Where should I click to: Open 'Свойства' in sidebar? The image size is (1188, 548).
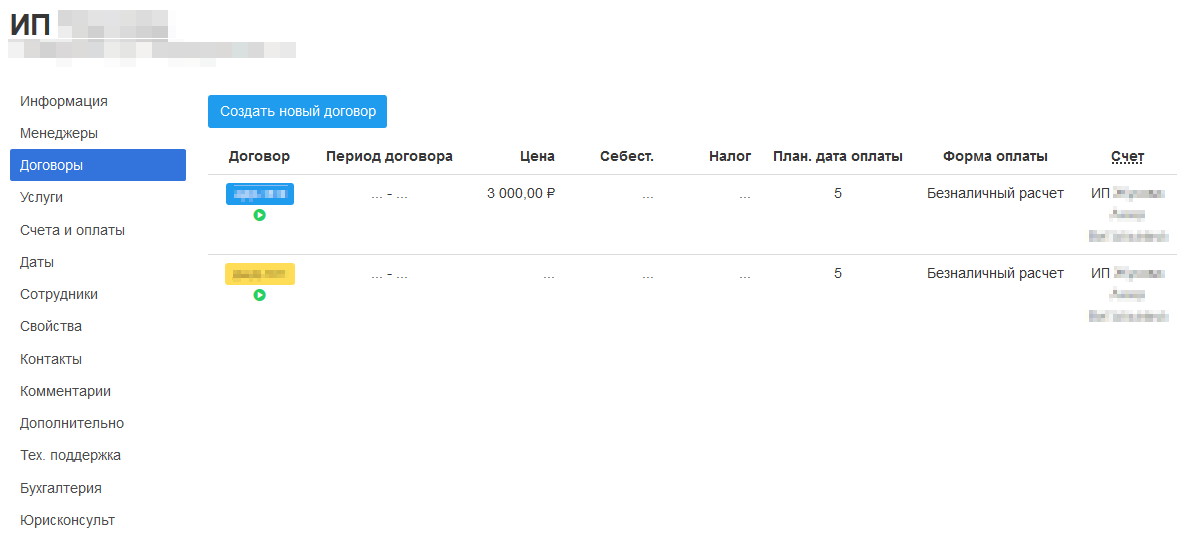point(51,326)
